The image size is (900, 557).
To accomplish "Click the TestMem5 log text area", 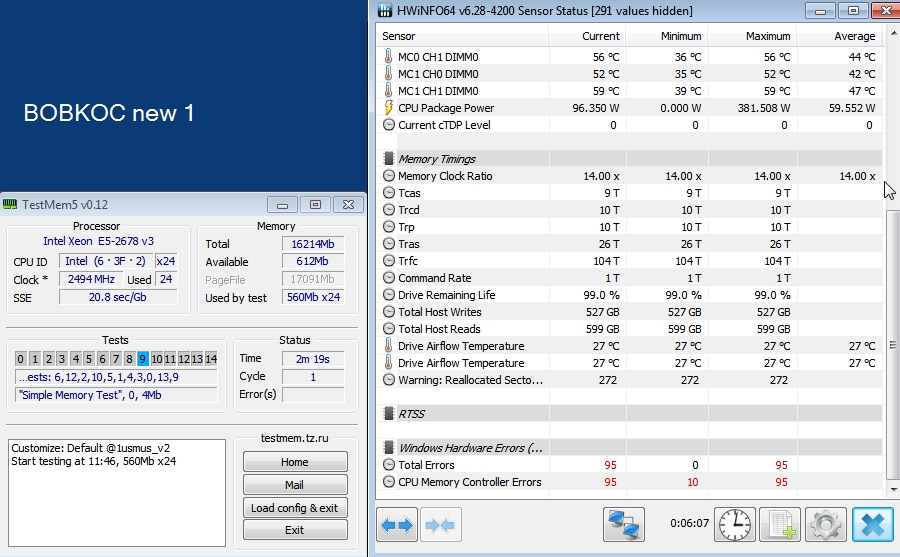I will pyautogui.click(x=117, y=493).
